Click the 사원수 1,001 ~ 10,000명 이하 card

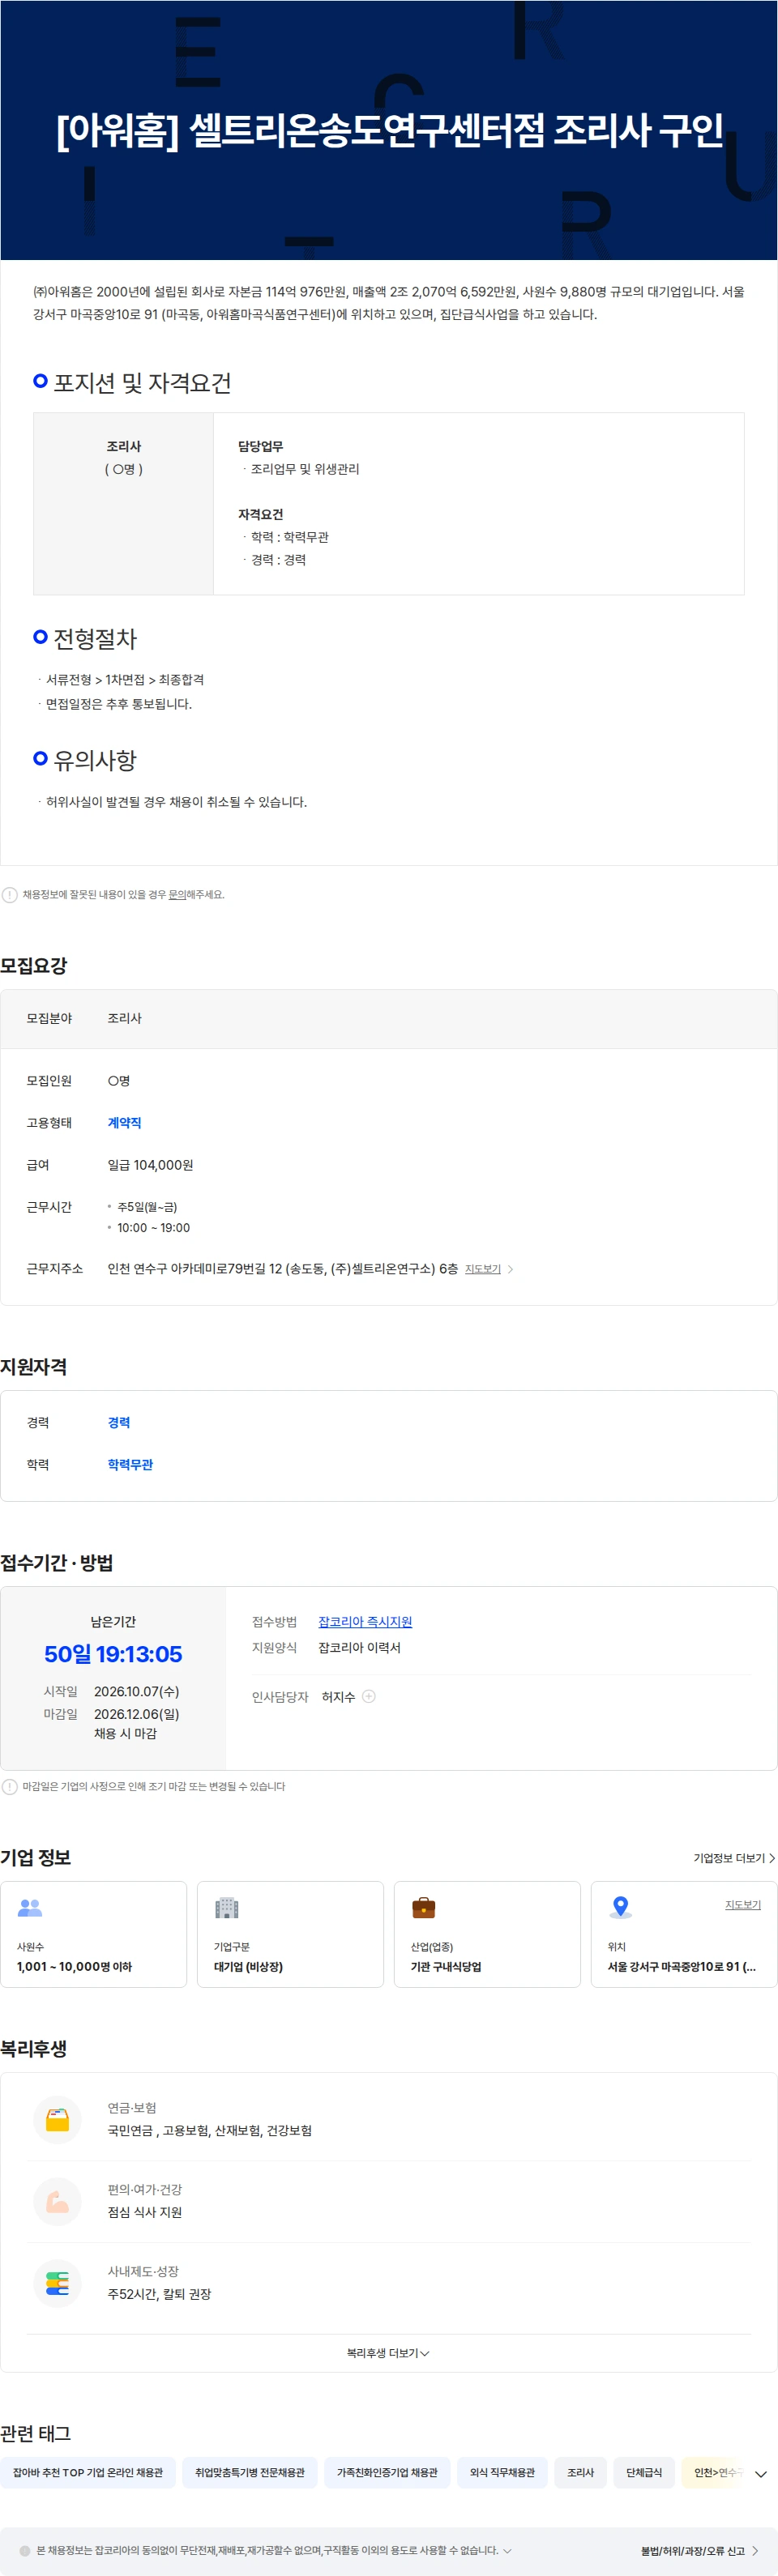(x=94, y=1934)
